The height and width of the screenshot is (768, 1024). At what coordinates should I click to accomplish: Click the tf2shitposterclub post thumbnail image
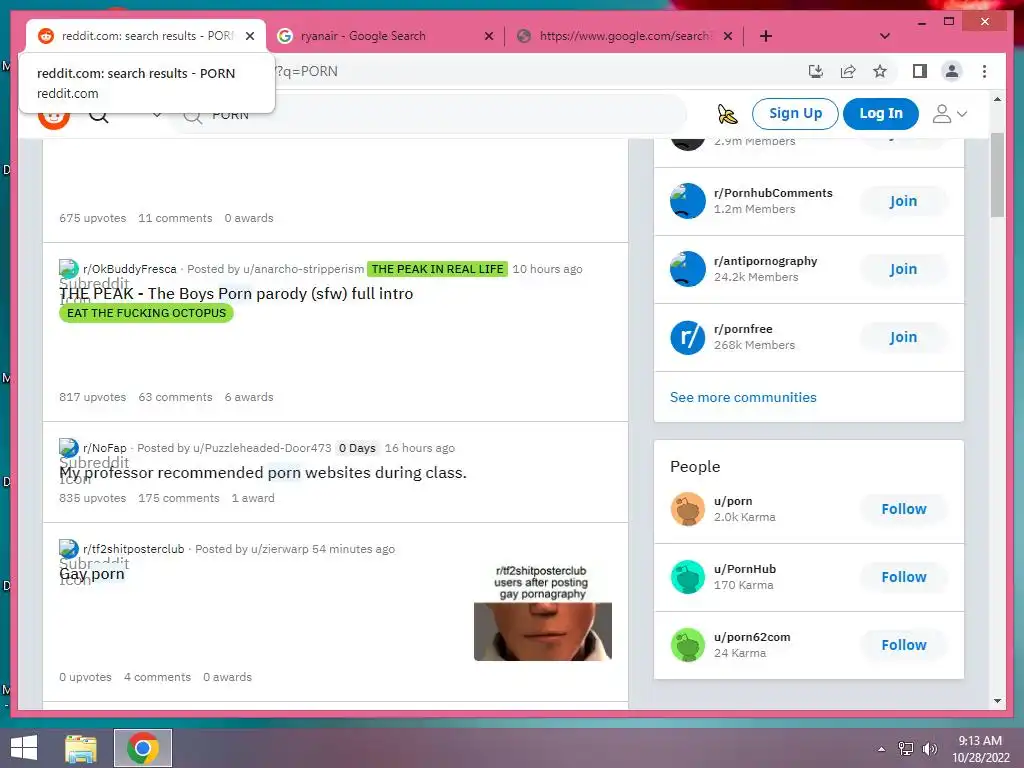click(543, 612)
